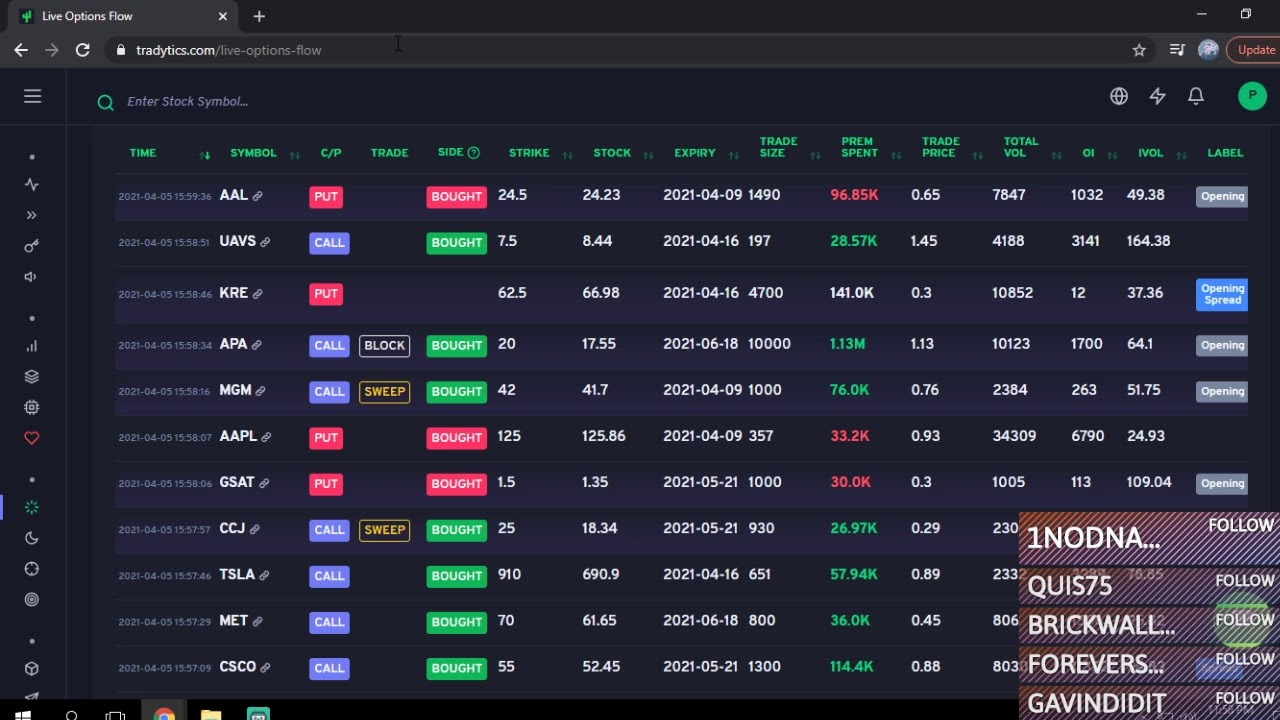Click the globe icon in header
This screenshot has height=720, width=1280.
pyautogui.click(x=1119, y=96)
